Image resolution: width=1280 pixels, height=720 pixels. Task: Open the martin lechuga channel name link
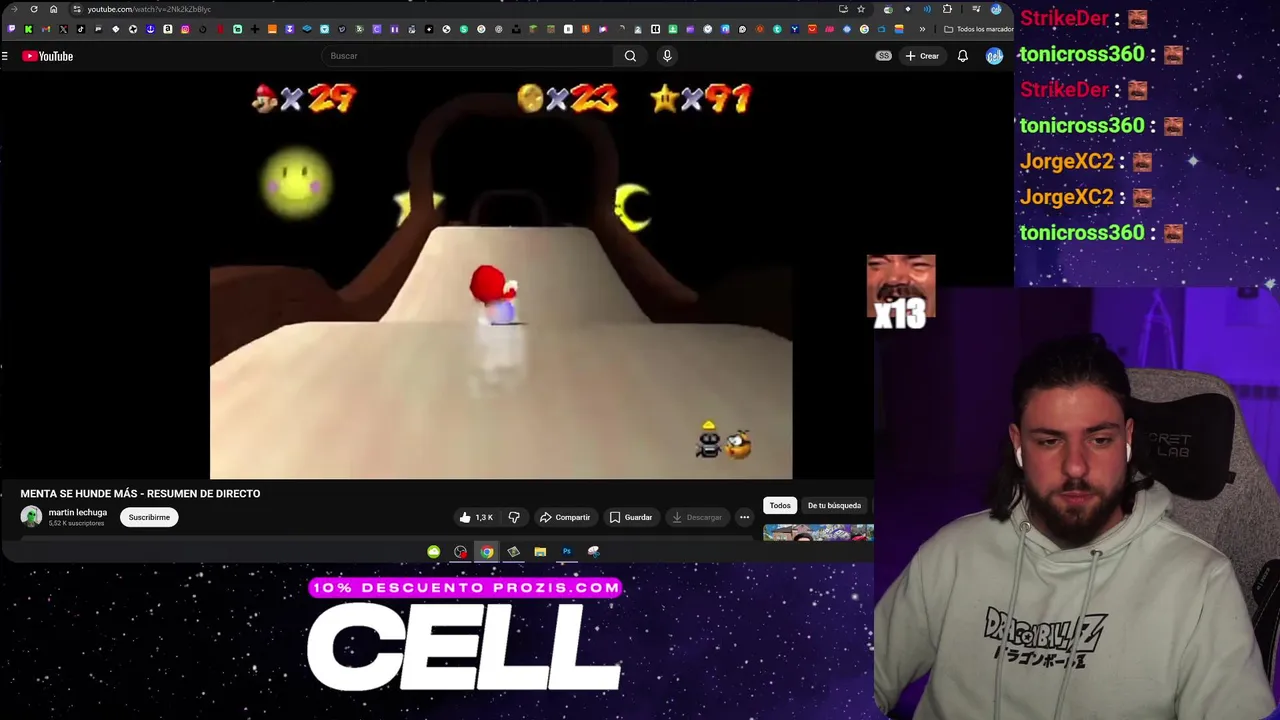pos(78,512)
